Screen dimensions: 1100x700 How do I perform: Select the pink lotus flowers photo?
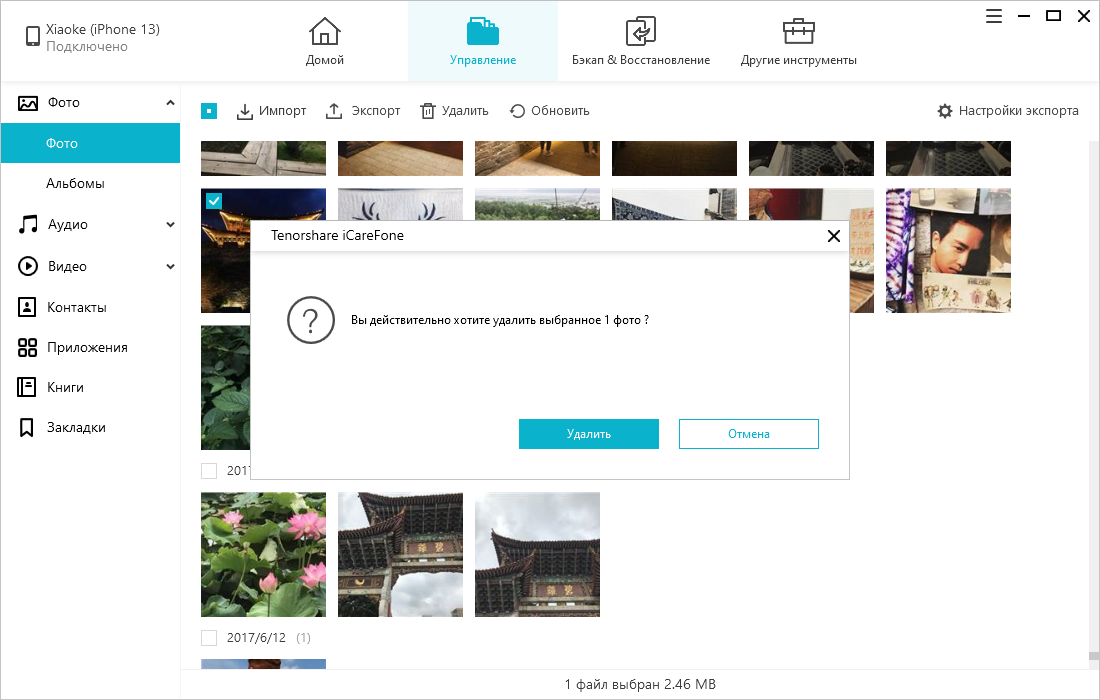click(263, 555)
